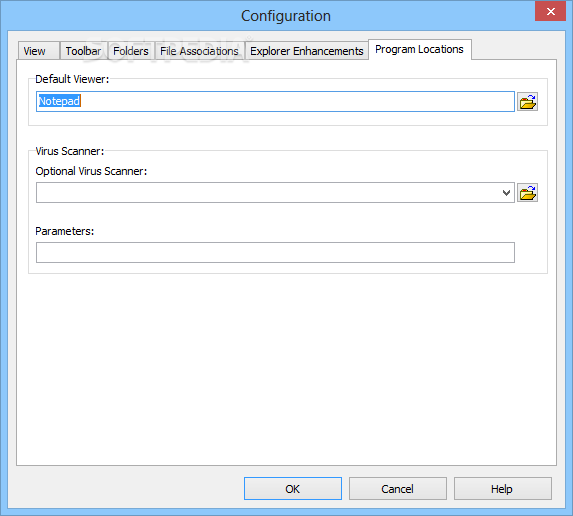Image resolution: width=573 pixels, height=516 pixels.
Task: Open Help for this dialog
Action: click(x=502, y=488)
